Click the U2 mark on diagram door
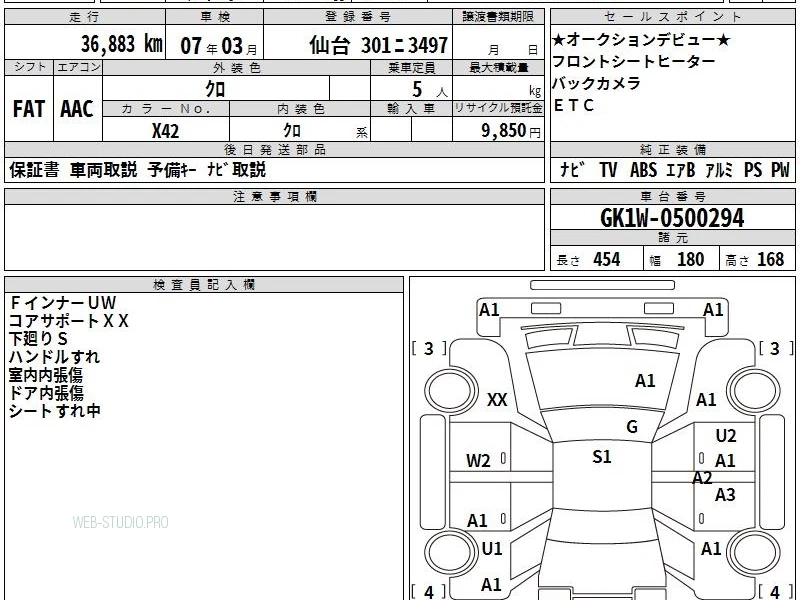 pos(726,436)
